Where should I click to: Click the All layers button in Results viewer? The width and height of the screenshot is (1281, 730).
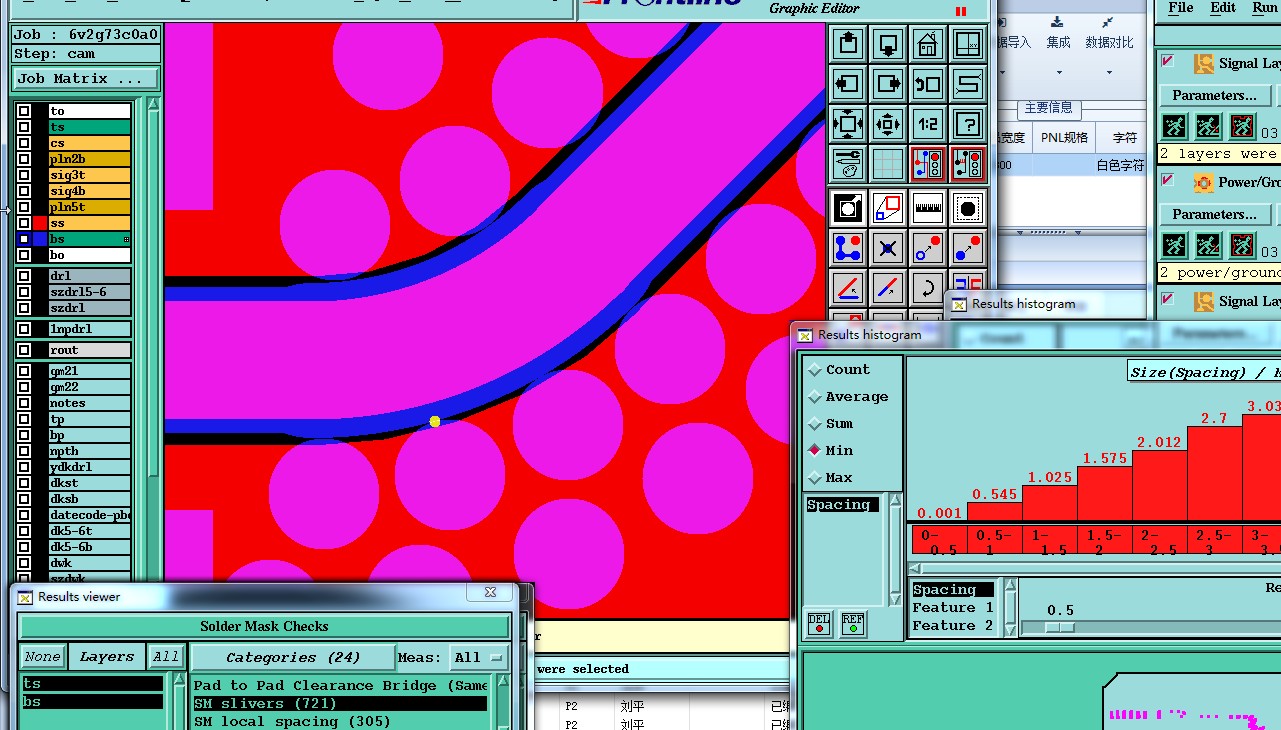166,657
